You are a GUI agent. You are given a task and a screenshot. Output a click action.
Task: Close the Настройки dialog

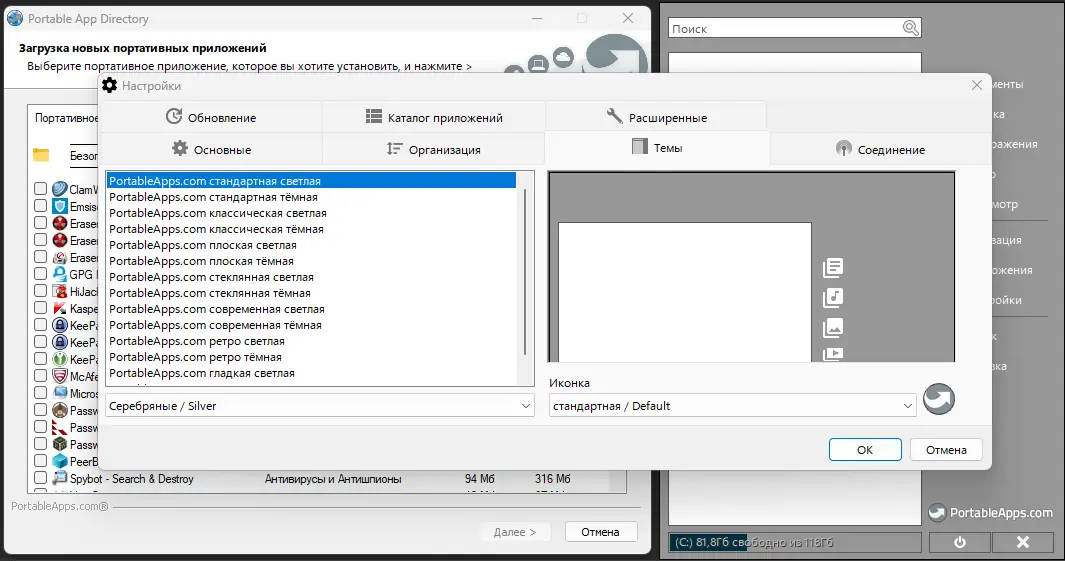(976, 86)
